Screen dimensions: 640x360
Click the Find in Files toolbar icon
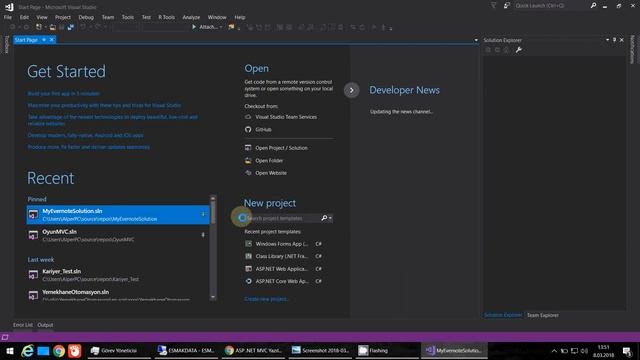point(231,27)
